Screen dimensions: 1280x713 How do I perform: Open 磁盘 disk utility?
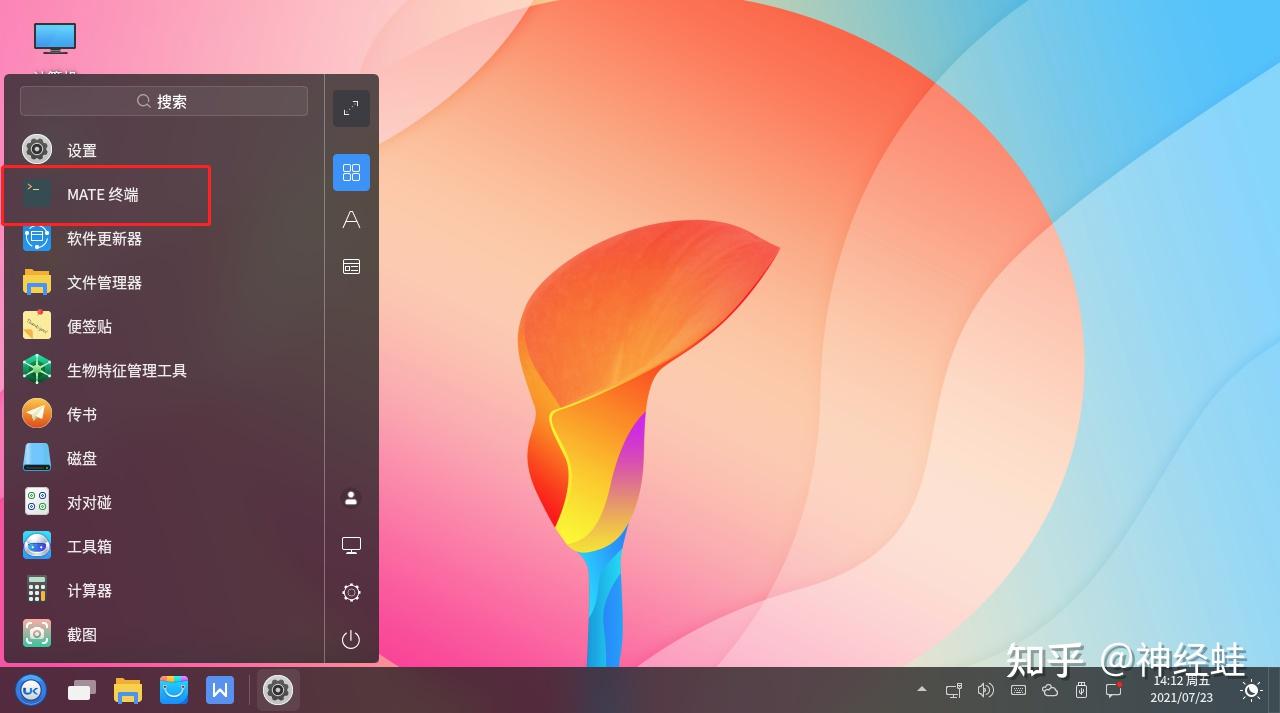tap(164, 458)
